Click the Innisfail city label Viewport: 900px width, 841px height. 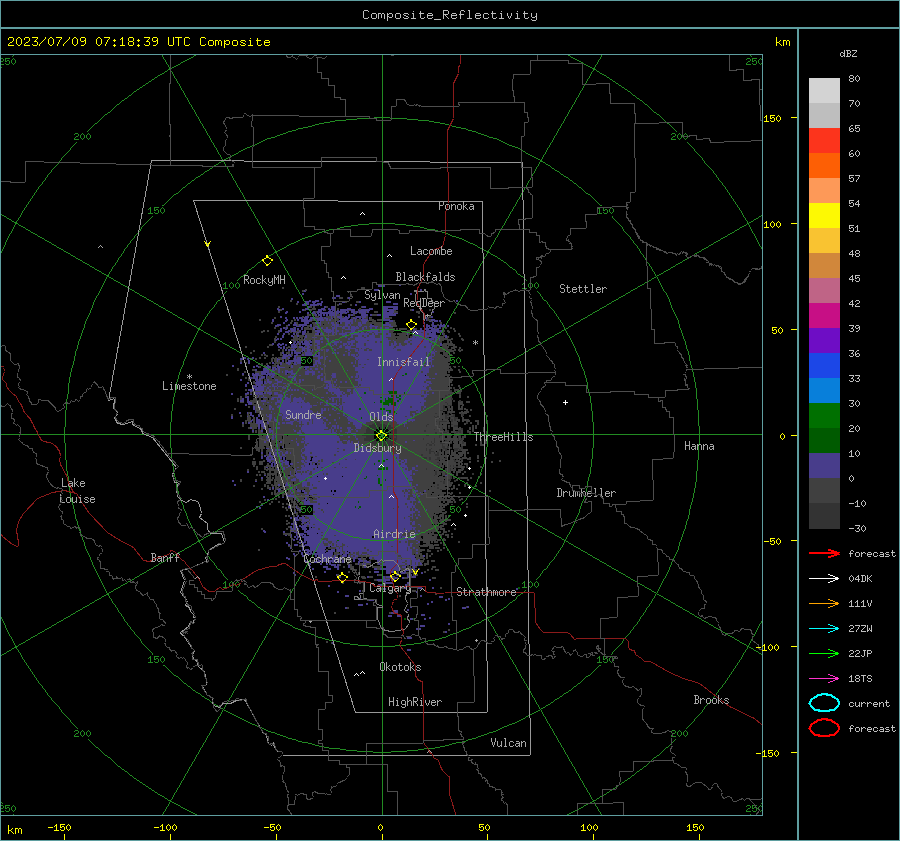(404, 362)
